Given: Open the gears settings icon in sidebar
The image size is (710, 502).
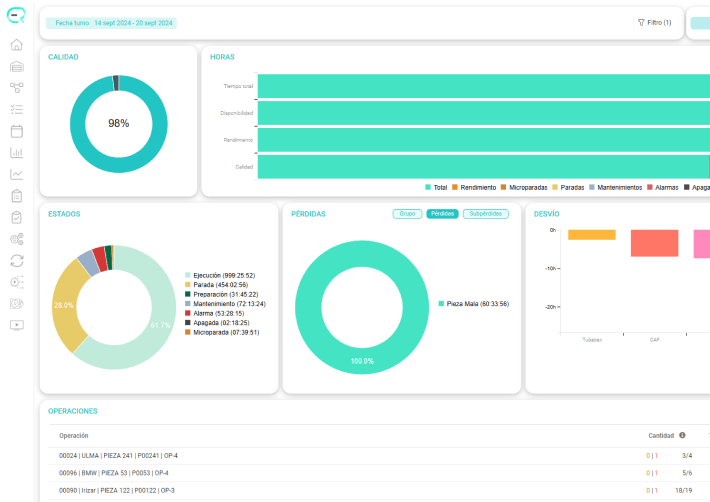Looking at the screenshot, I should (16, 239).
